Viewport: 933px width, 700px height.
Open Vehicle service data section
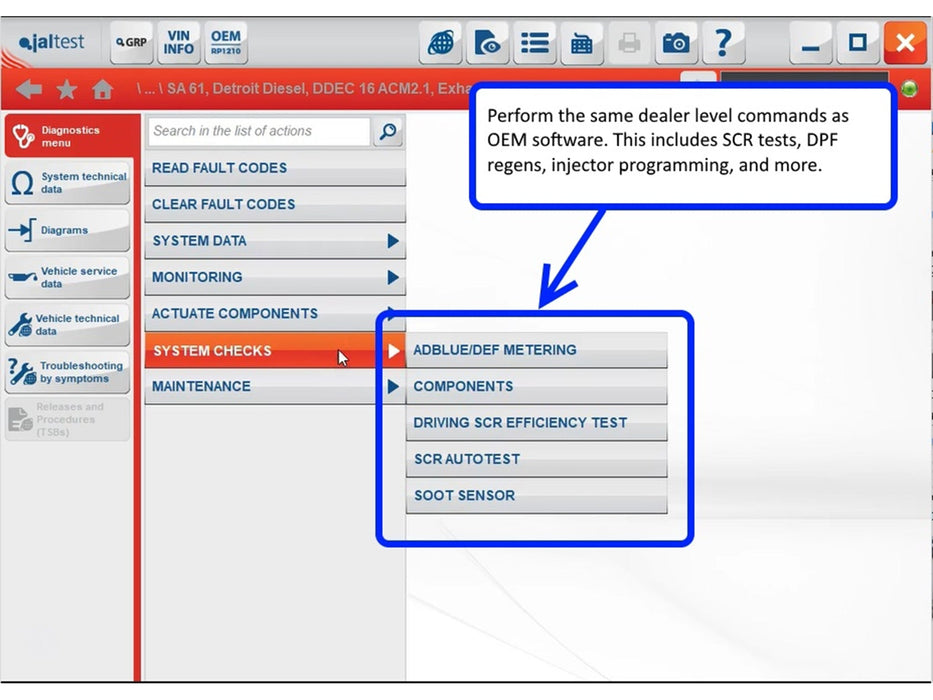click(x=67, y=277)
